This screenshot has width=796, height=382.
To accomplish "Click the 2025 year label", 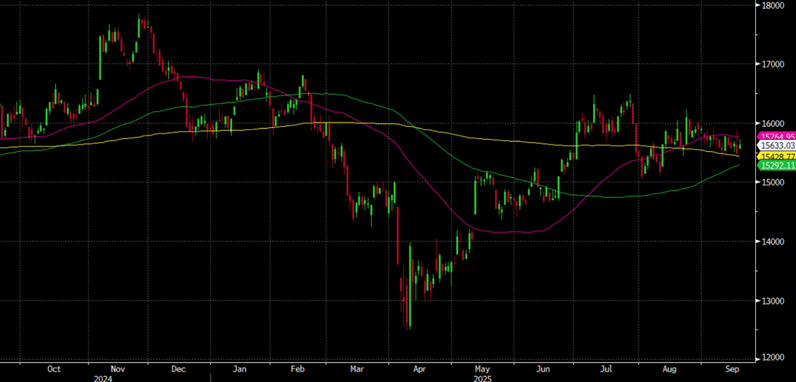I will click(483, 378).
